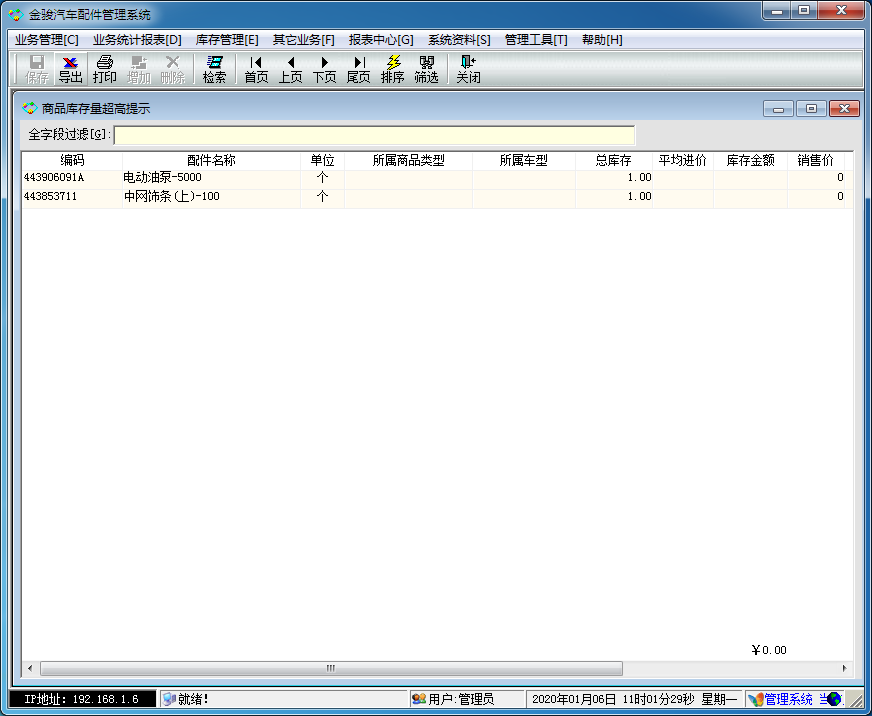Select the code cell 443906091A

72,177
